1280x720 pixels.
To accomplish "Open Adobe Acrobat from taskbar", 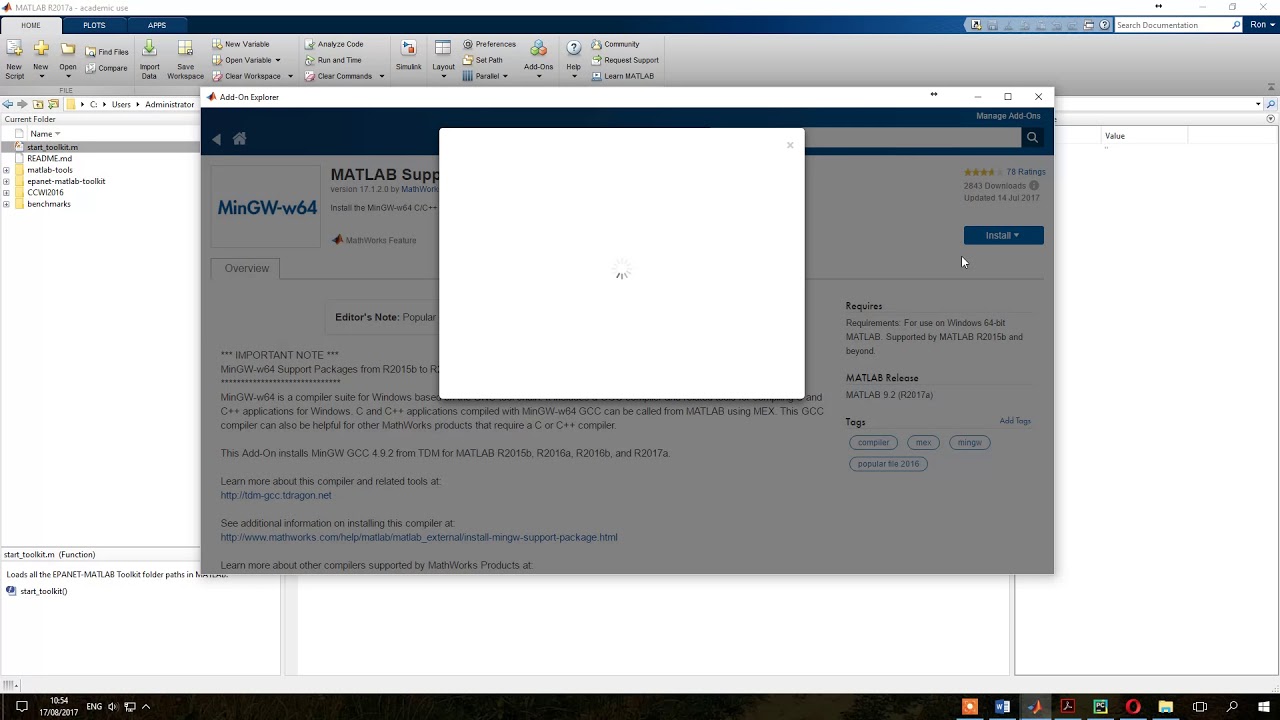I will [1067, 707].
